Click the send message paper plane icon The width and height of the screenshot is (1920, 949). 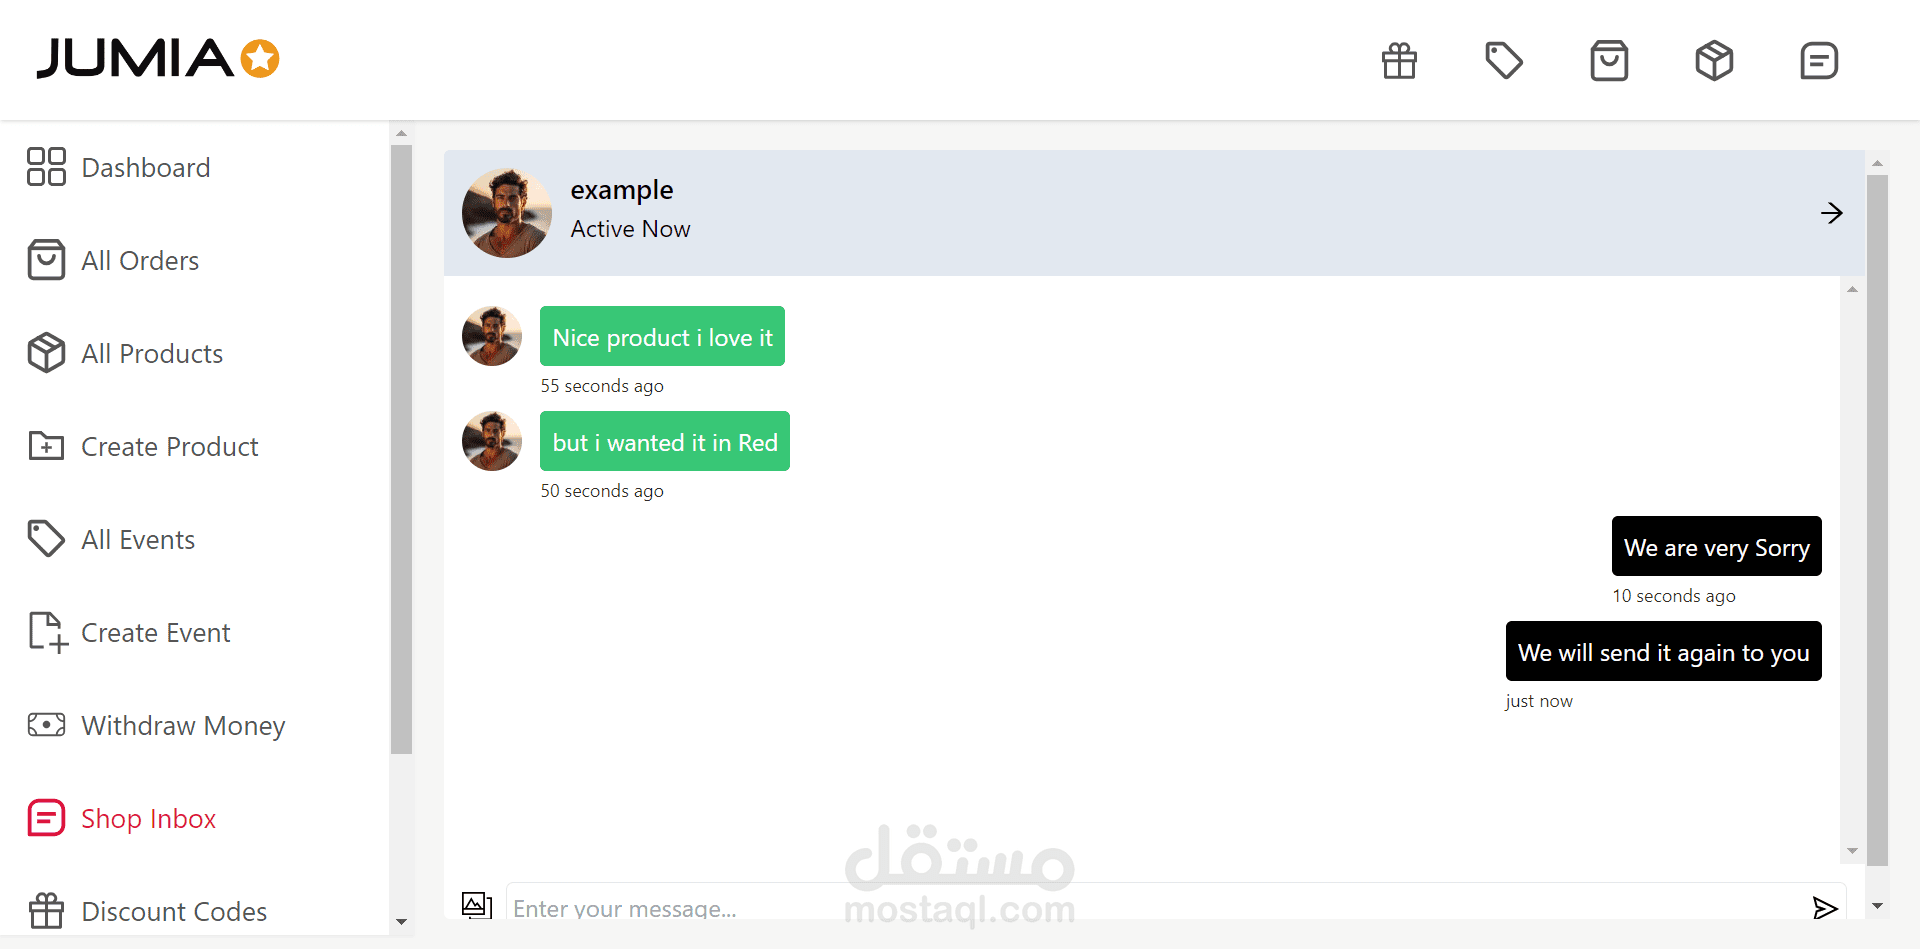pos(1825,907)
